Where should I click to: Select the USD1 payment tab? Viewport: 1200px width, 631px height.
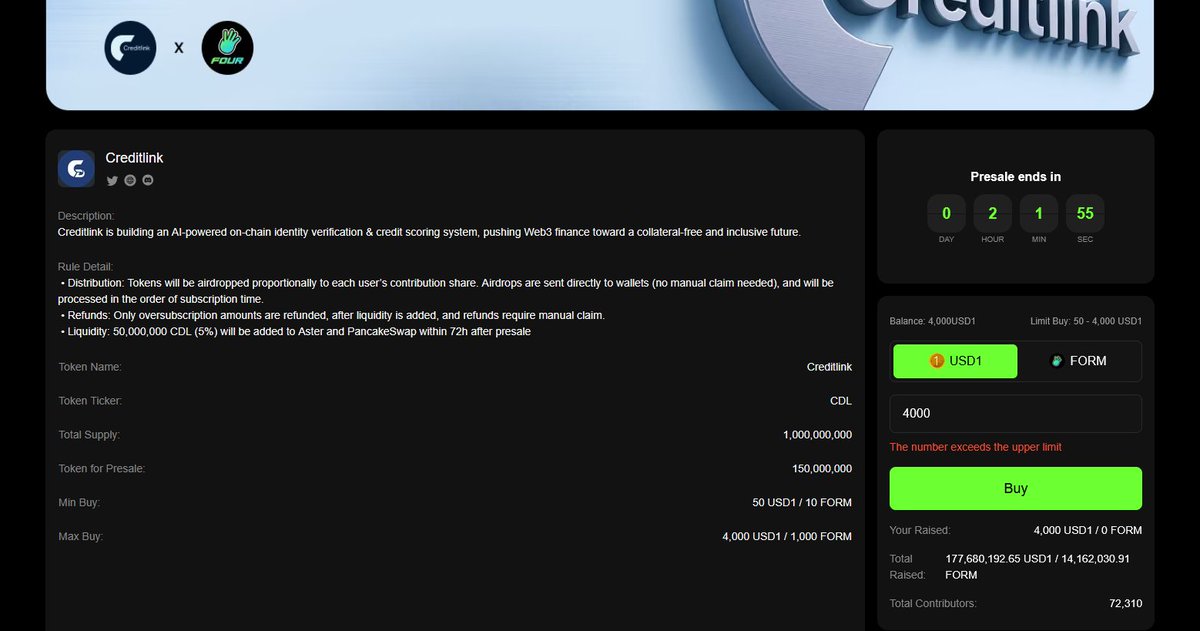point(955,361)
